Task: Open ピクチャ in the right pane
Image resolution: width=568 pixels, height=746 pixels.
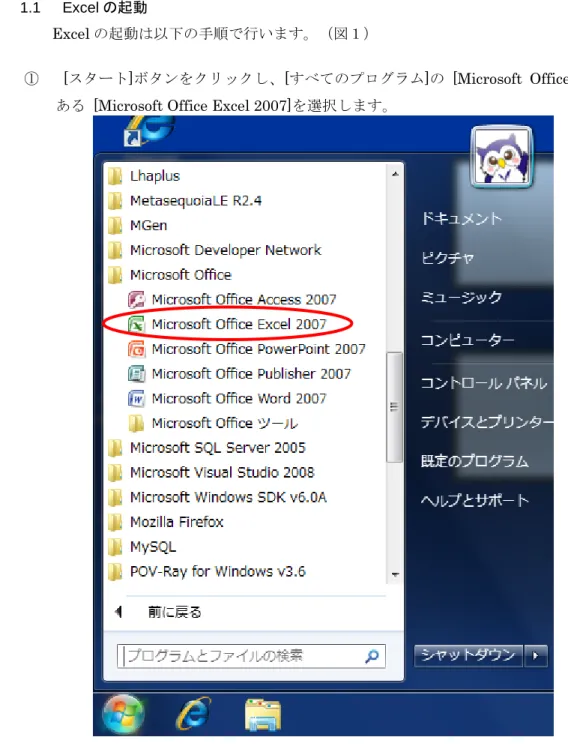Action: tap(447, 258)
